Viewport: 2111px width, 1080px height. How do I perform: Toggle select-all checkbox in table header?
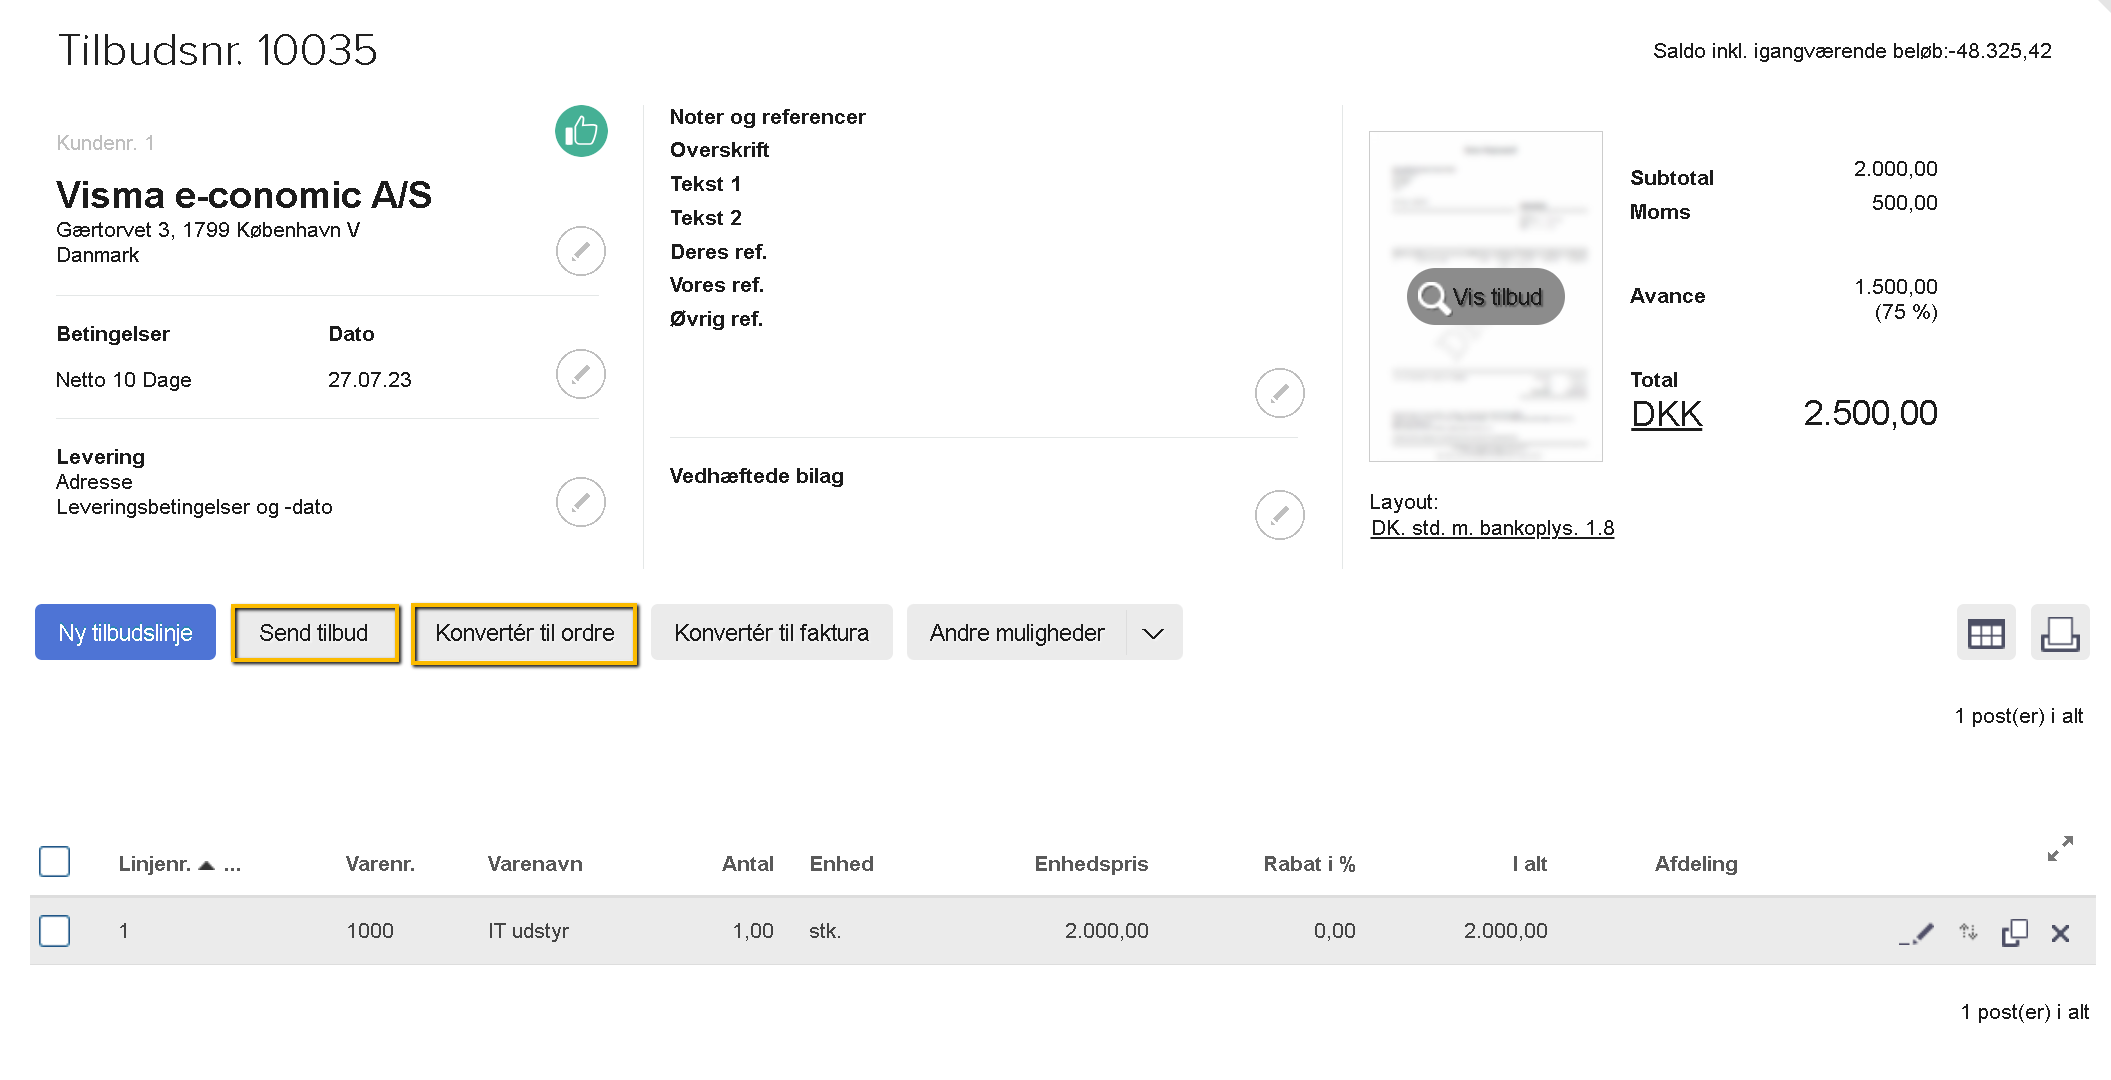(55, 861)
